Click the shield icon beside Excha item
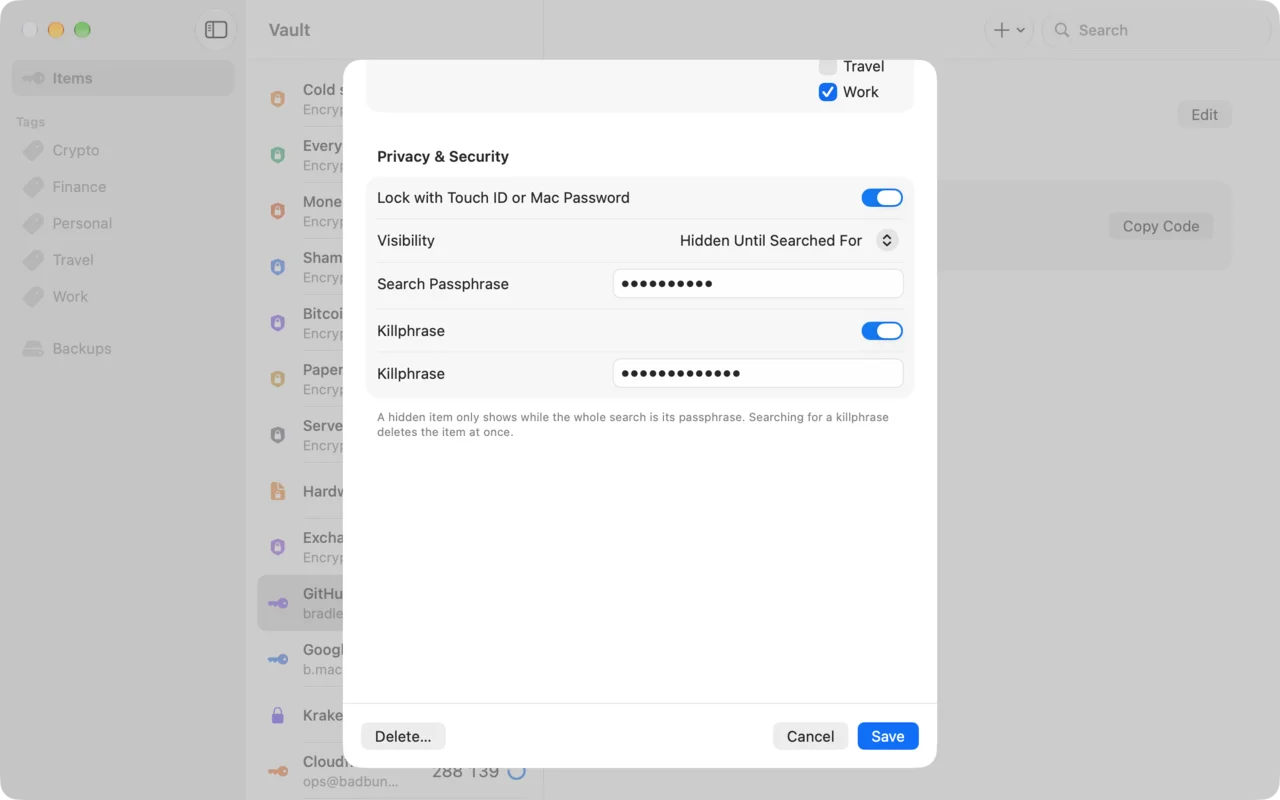 (278, 547)
